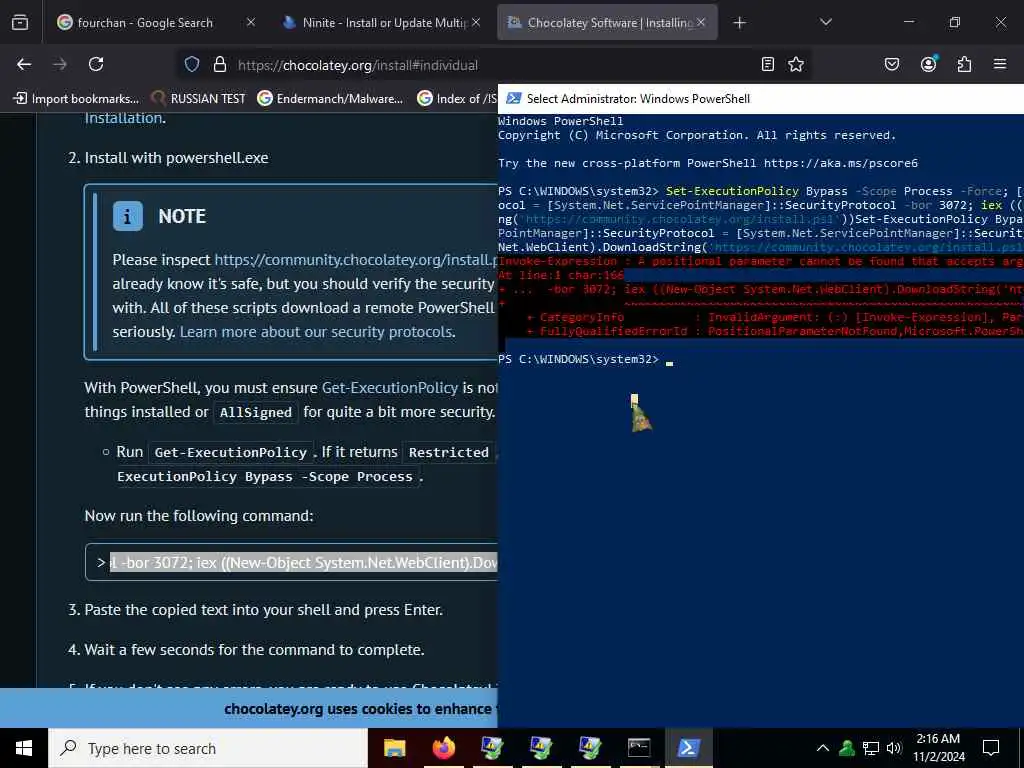Open the Pocket save icon

point(892,64)
